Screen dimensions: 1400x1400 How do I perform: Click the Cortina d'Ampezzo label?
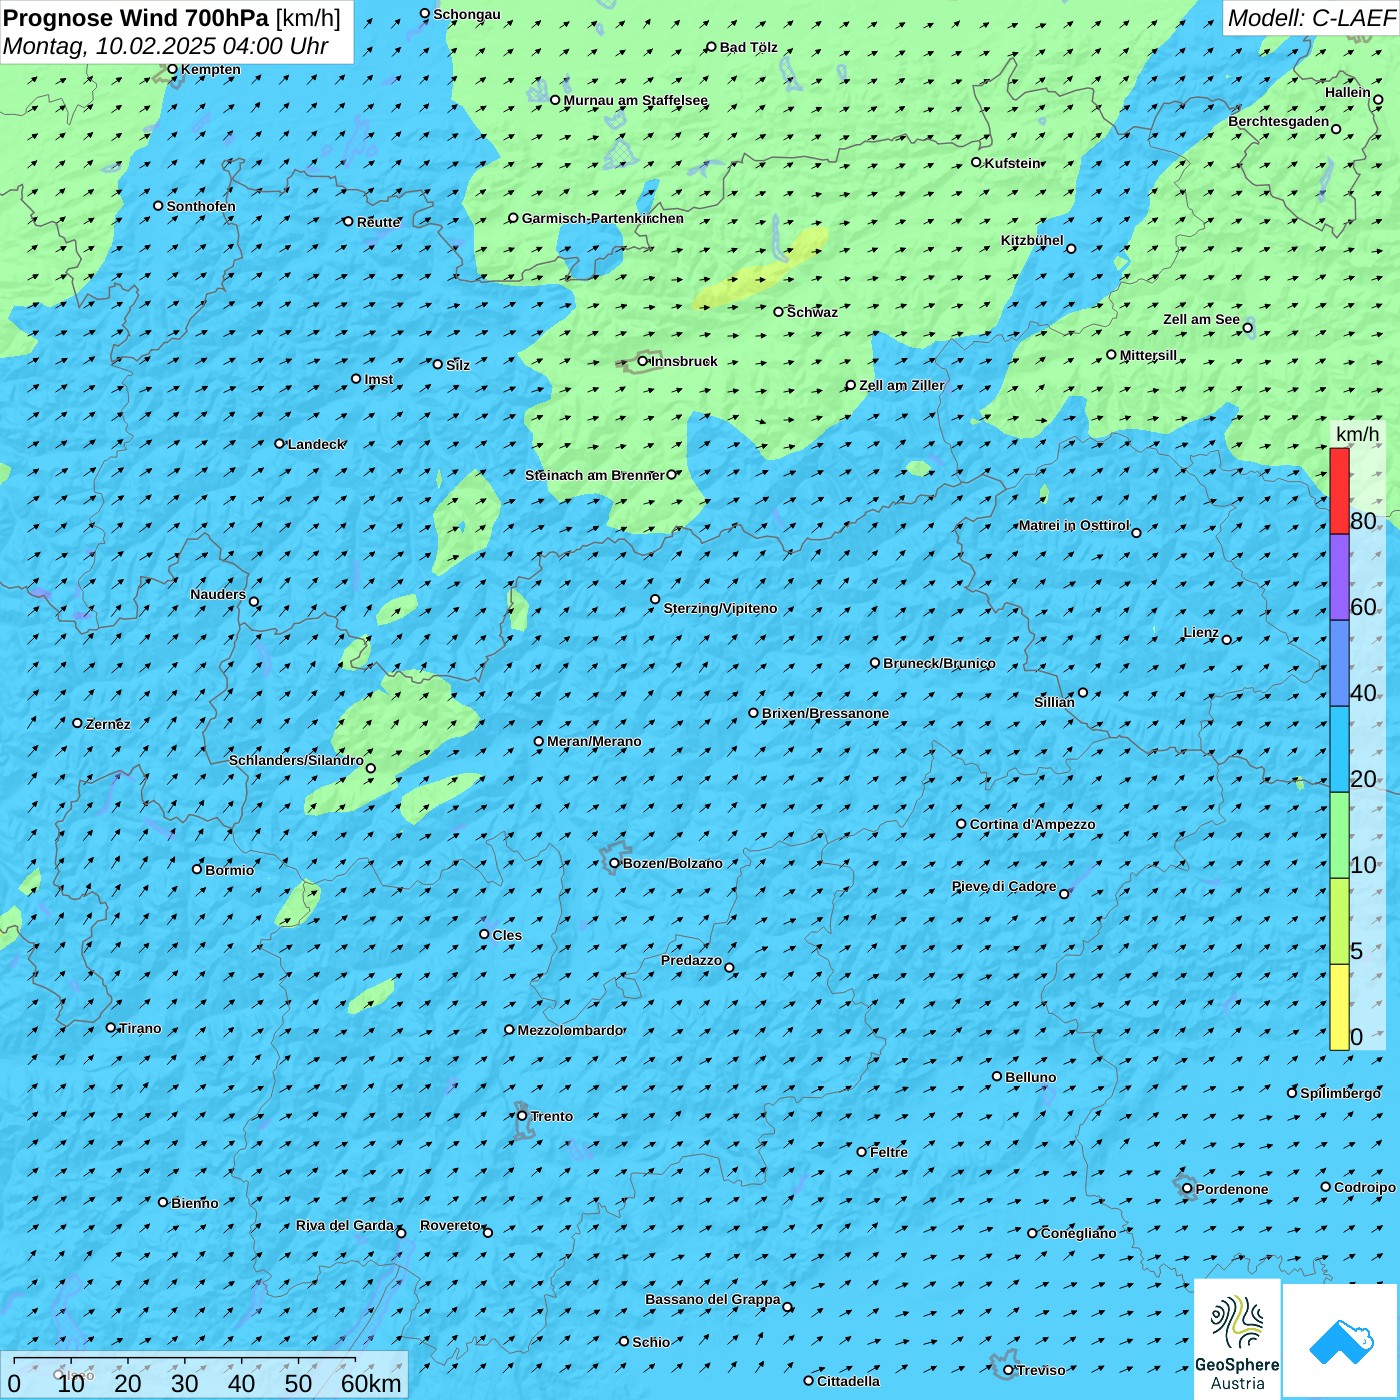coord(1032,824)
